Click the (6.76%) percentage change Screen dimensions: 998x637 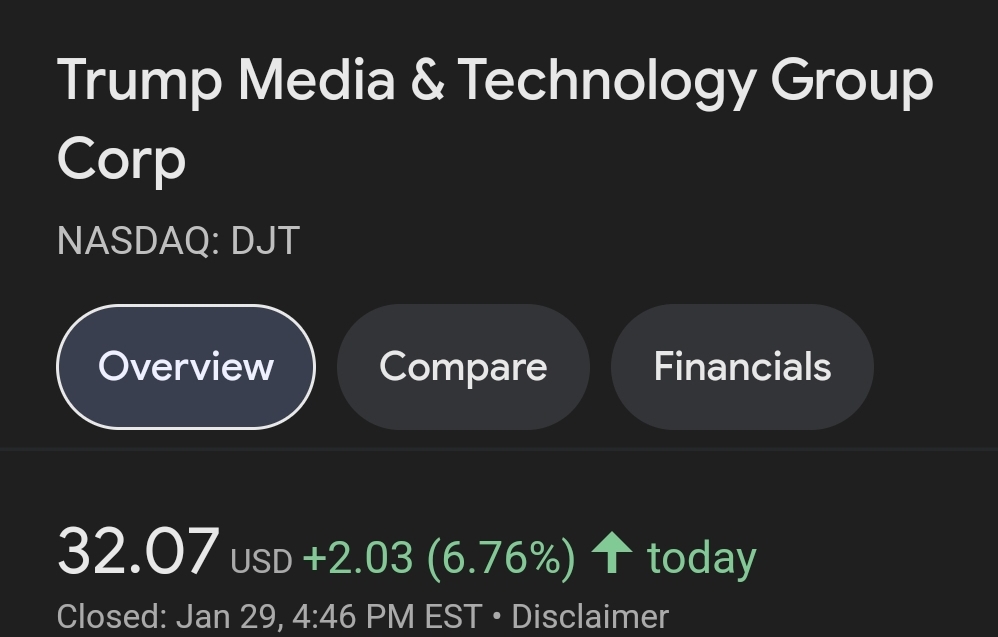tap(502, 558)
